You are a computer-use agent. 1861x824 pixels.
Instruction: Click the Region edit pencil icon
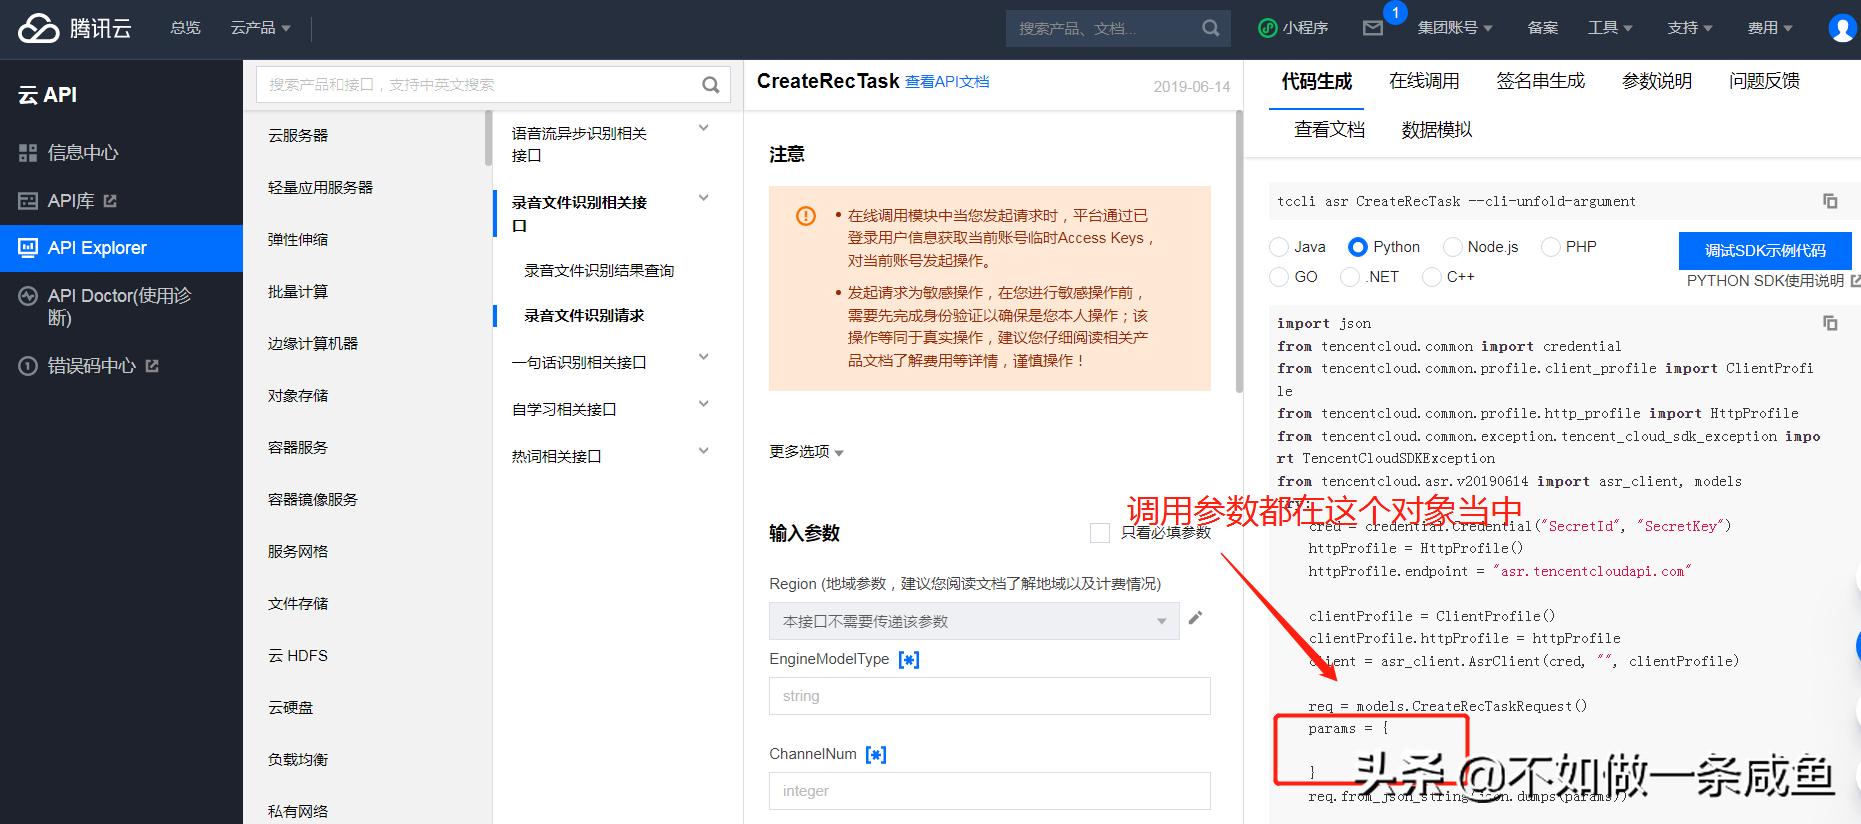click(1195, 618)
